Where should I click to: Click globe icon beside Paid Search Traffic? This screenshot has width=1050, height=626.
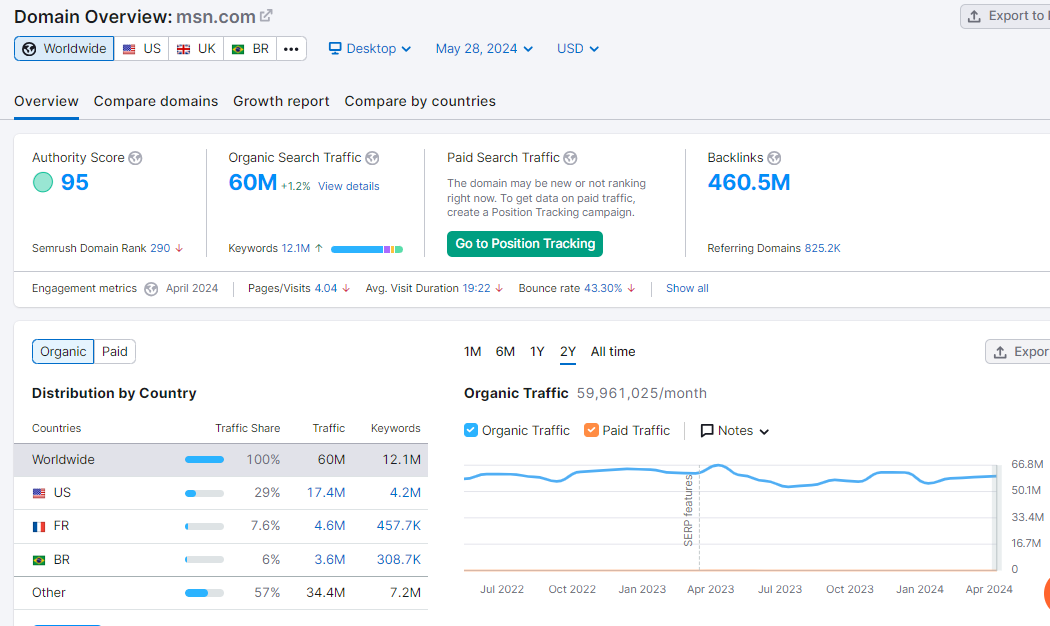pos(570,158)
